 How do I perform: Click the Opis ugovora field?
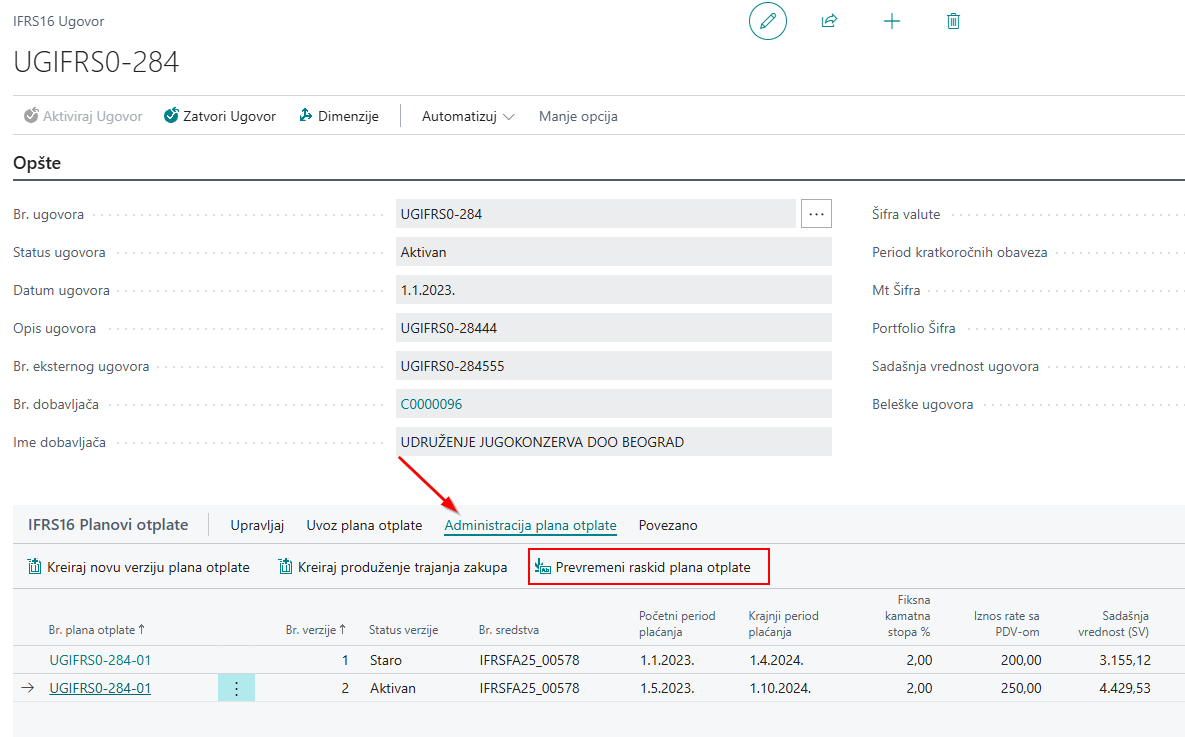pos(614,328)
